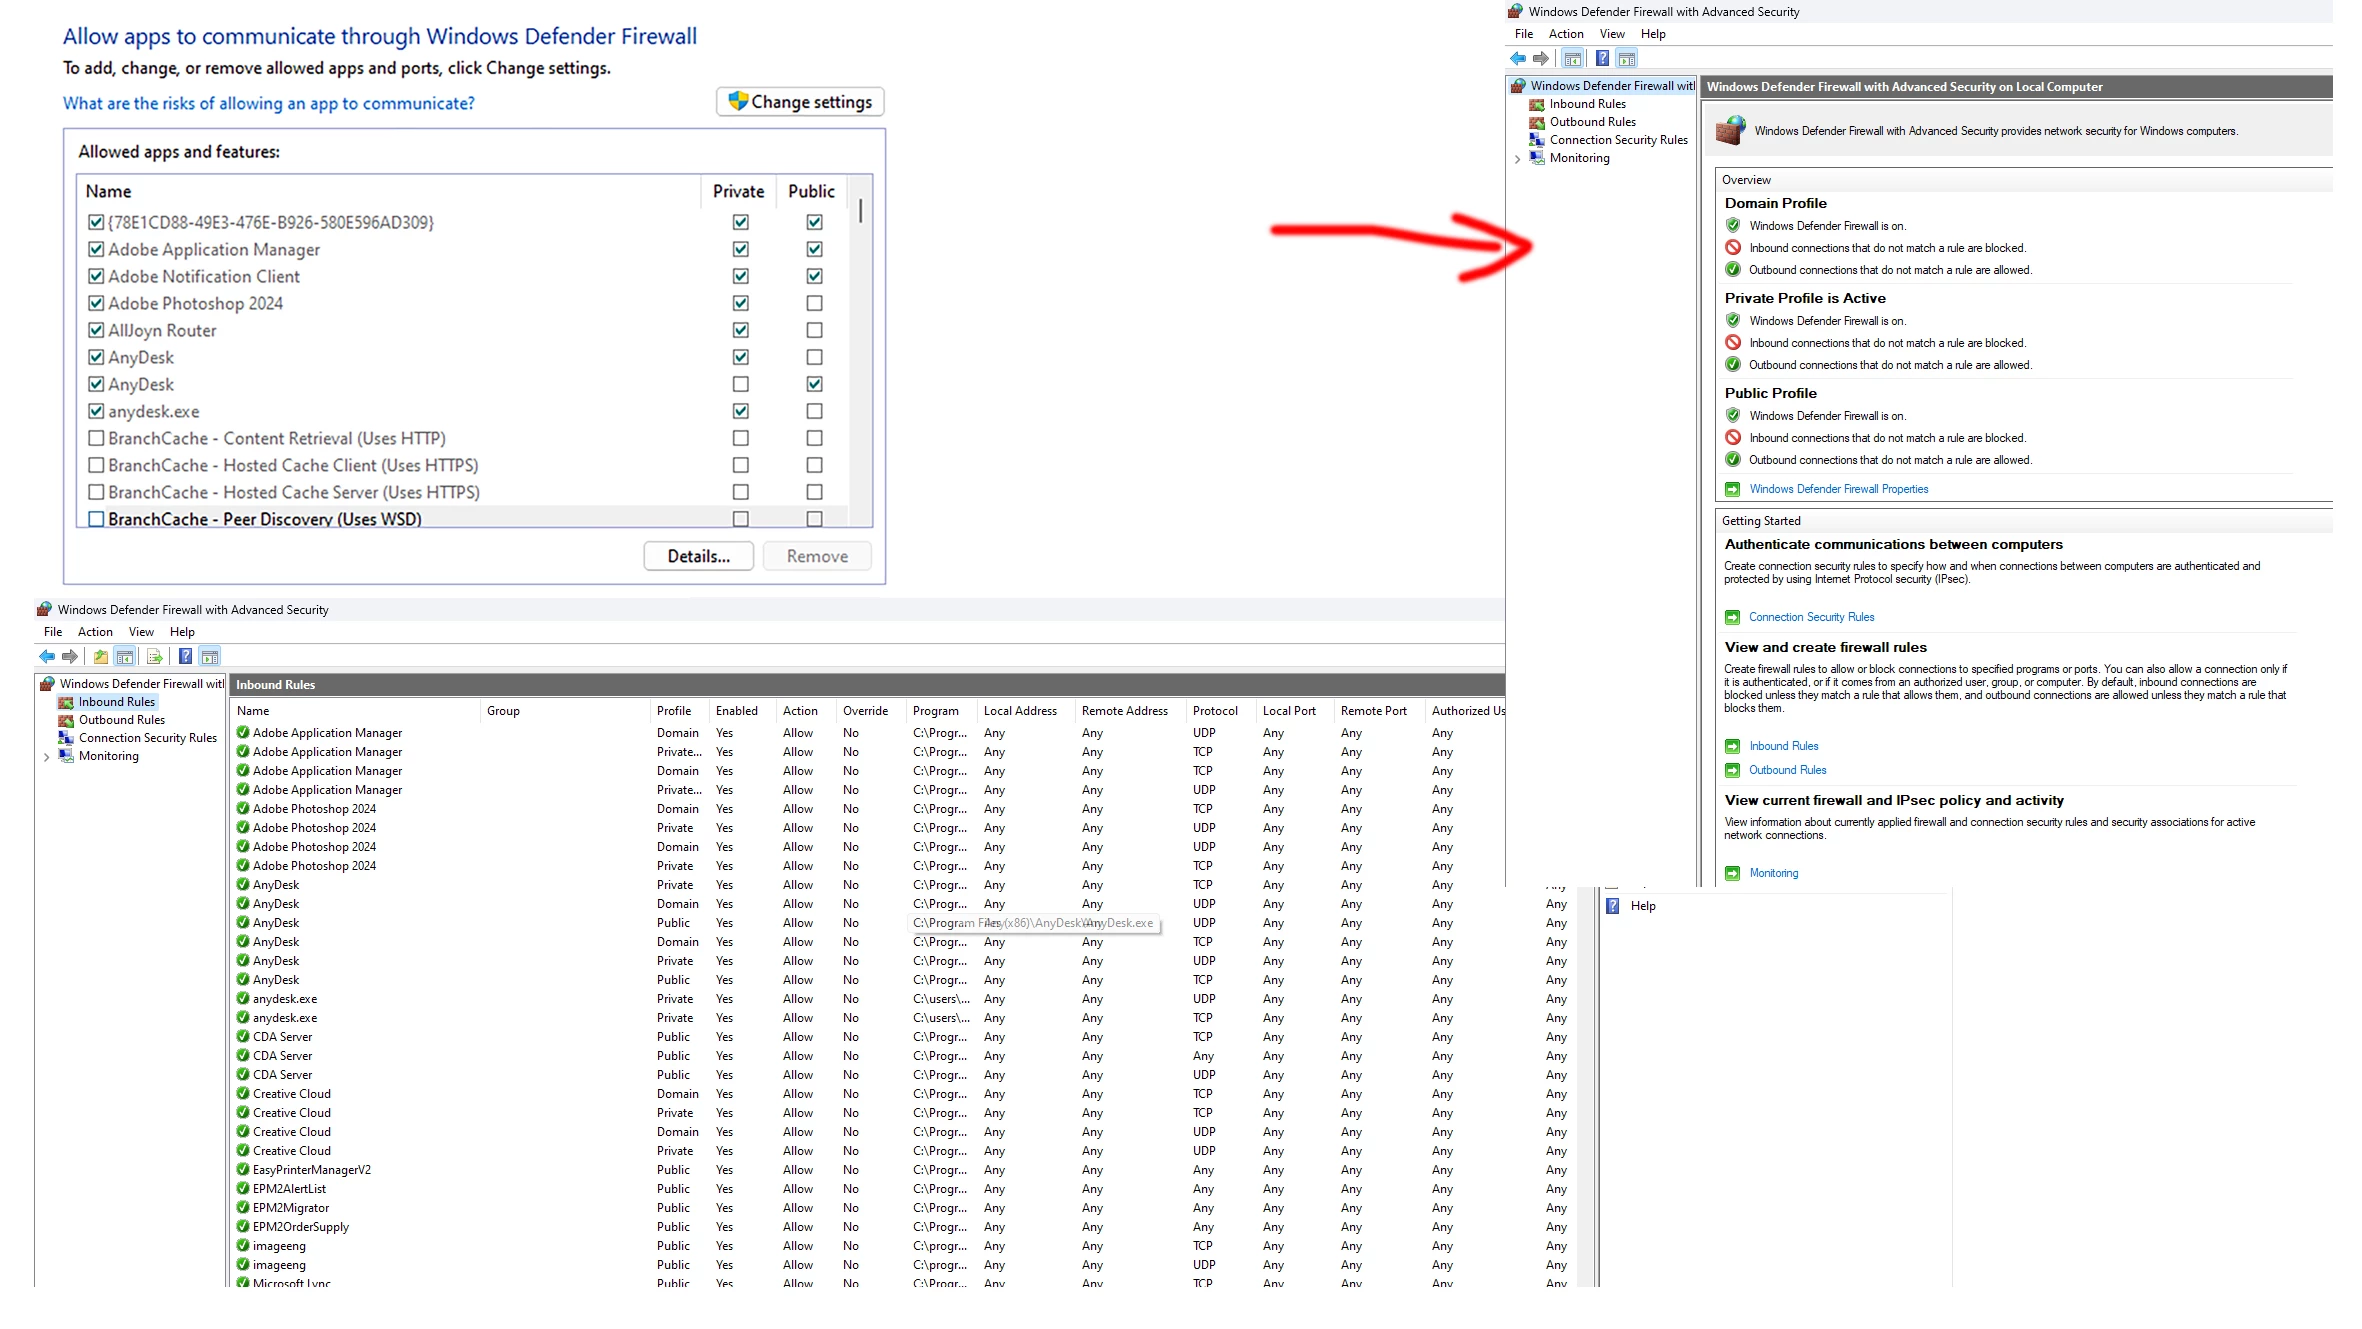The height and width of the screenshot is (1329, 2362).
Task: Expand Monitoring node in bottom-left tree
Action: click(x=46, y=757)
